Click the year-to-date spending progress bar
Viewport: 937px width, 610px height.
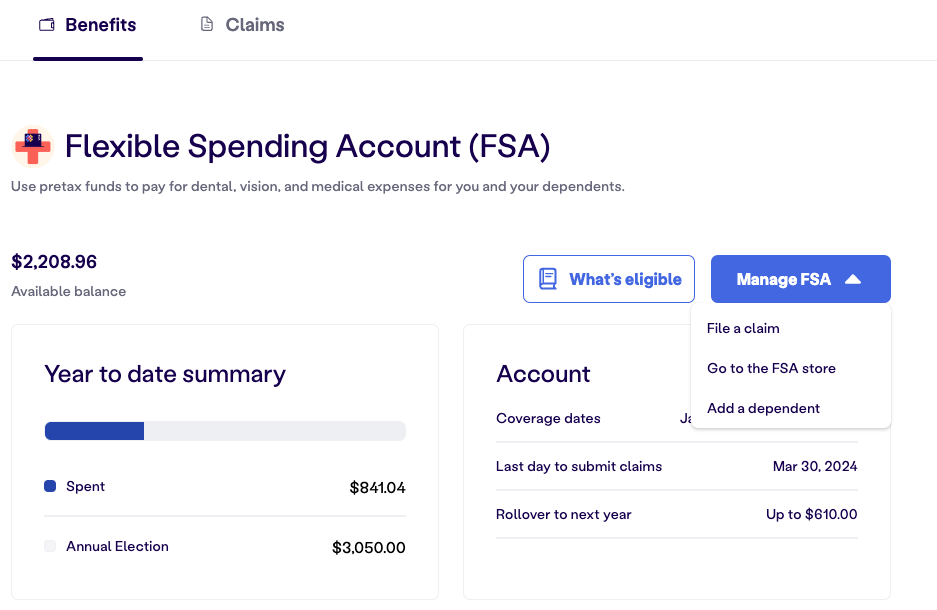tap(225, 431)
